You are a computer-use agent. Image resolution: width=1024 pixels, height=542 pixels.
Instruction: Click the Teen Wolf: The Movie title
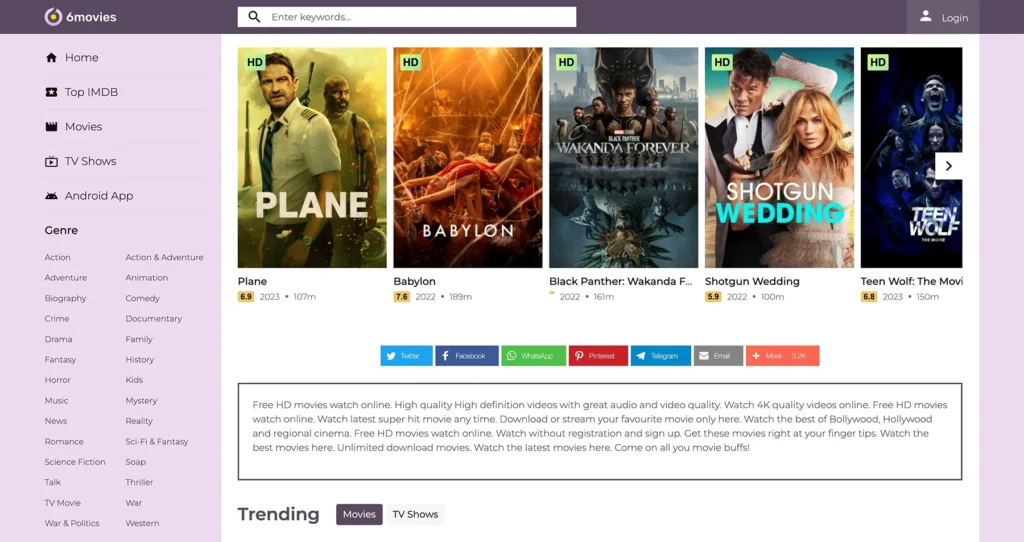[911, 281]
